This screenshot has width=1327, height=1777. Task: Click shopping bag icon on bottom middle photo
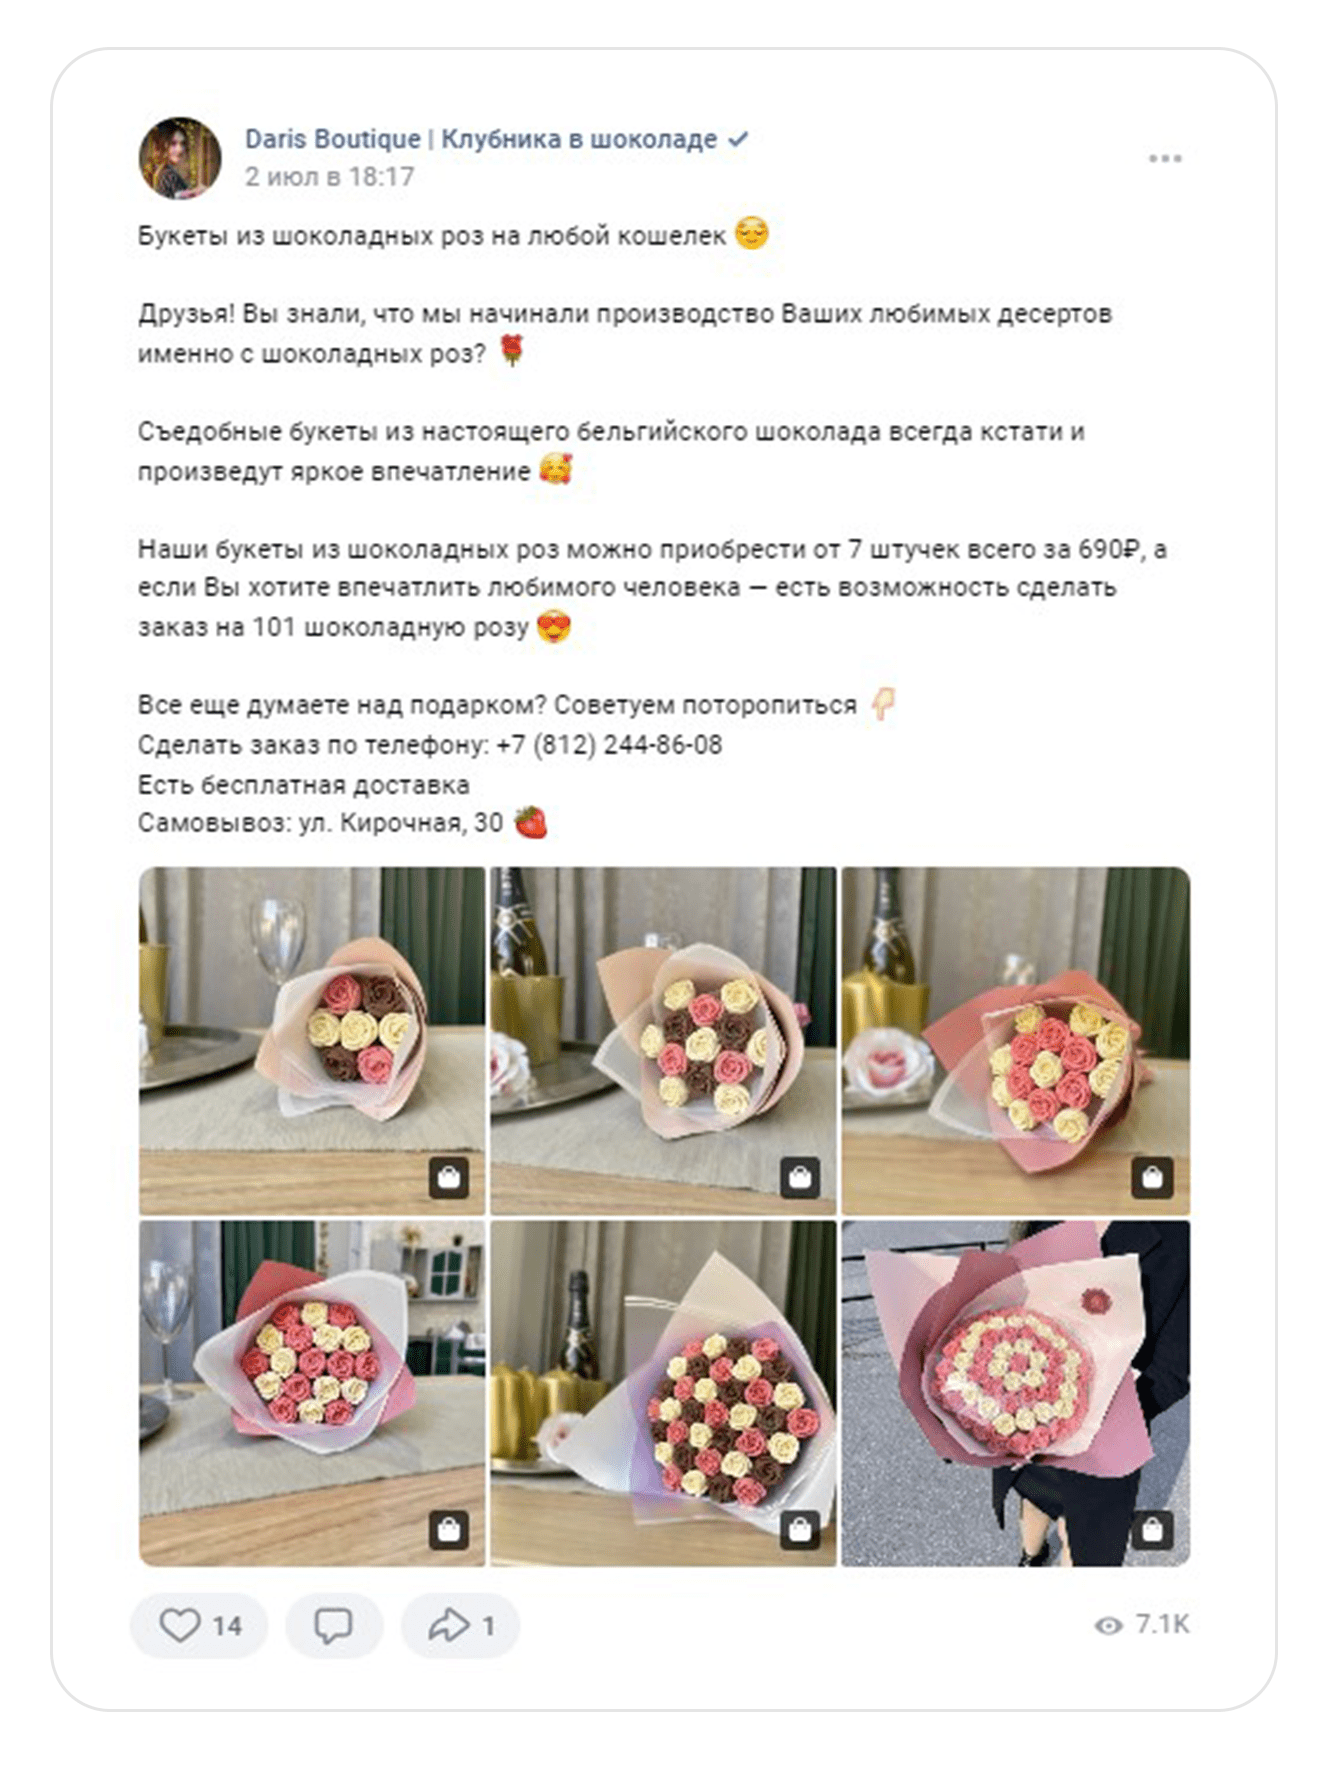click(800, 1529)
